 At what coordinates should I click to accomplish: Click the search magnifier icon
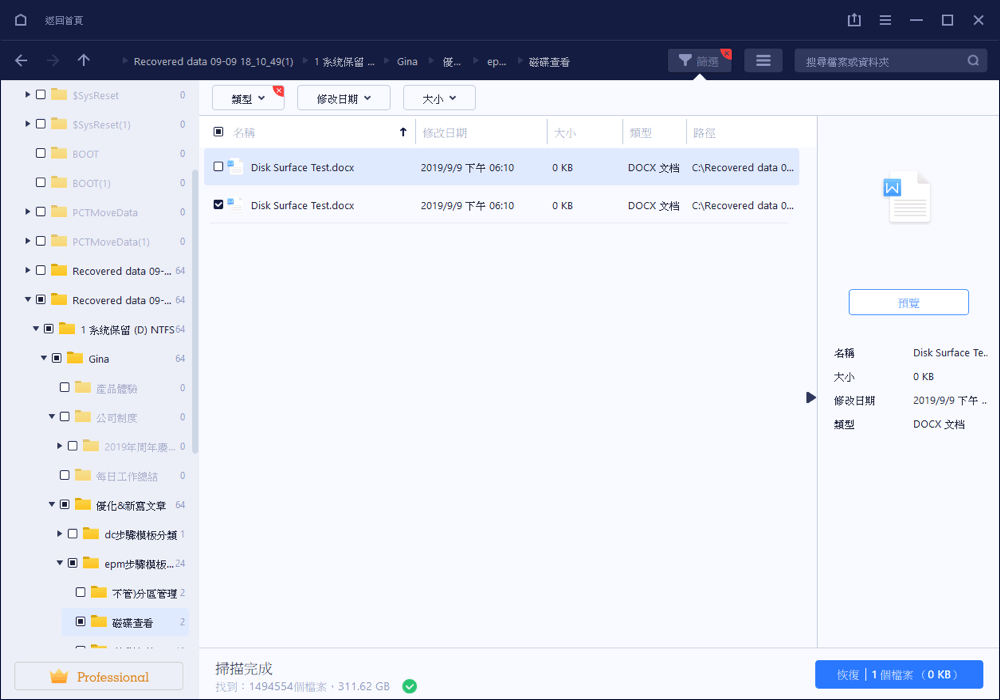[973, 61]
